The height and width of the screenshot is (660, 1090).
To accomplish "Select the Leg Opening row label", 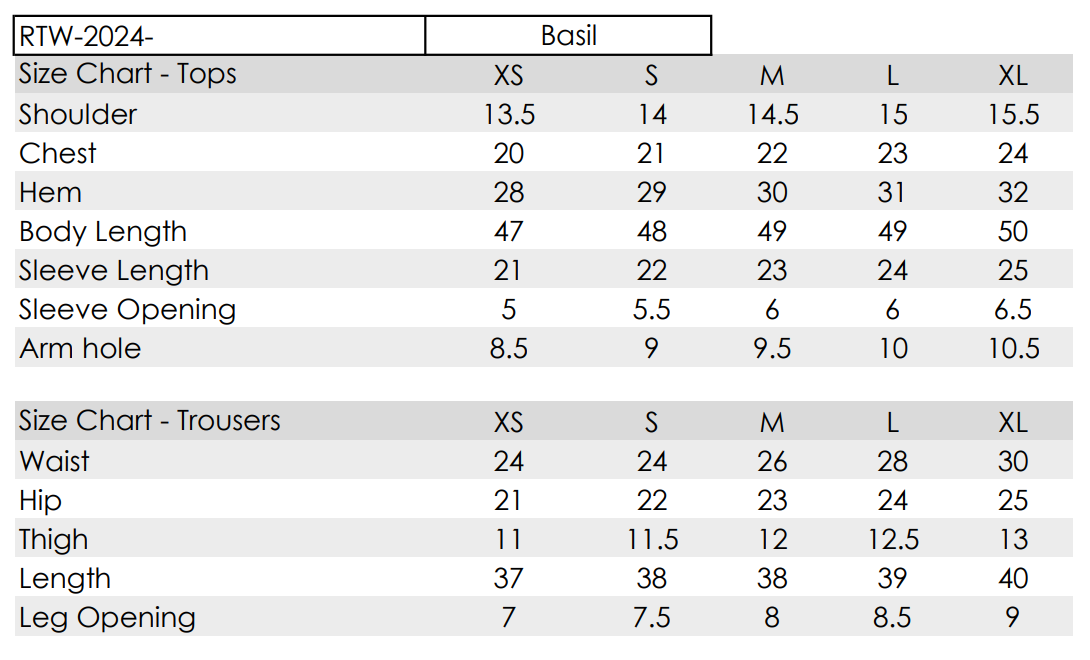I will (107, 618).
